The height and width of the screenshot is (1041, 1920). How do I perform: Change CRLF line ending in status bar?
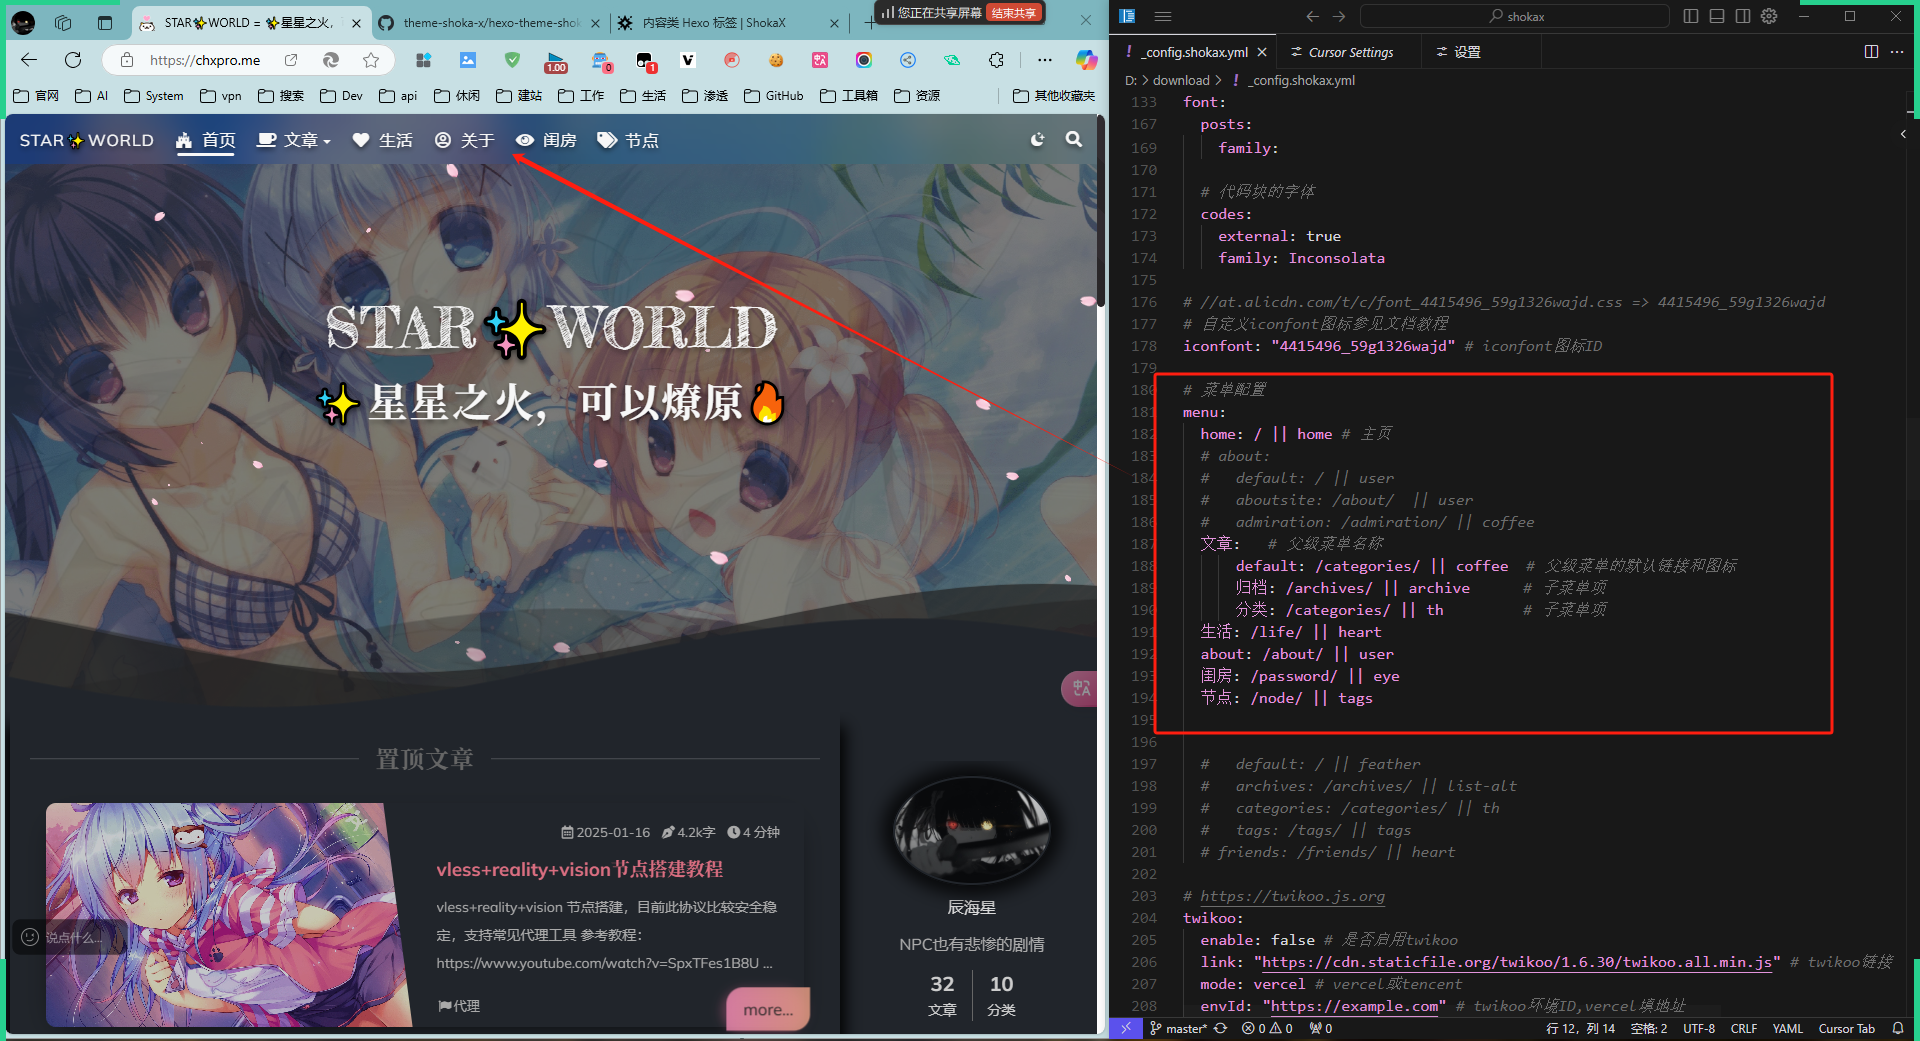point(1743,1028)
